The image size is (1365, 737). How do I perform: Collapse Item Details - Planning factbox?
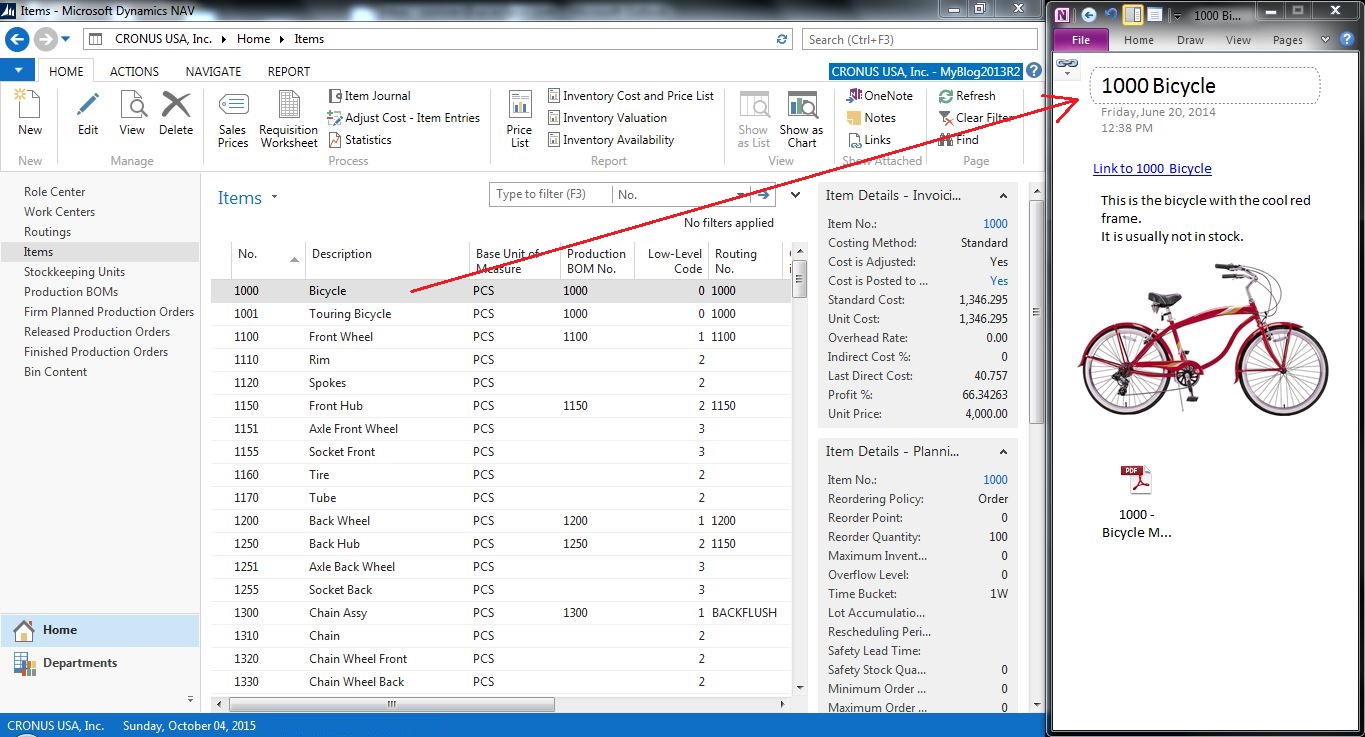[1003, 452]
